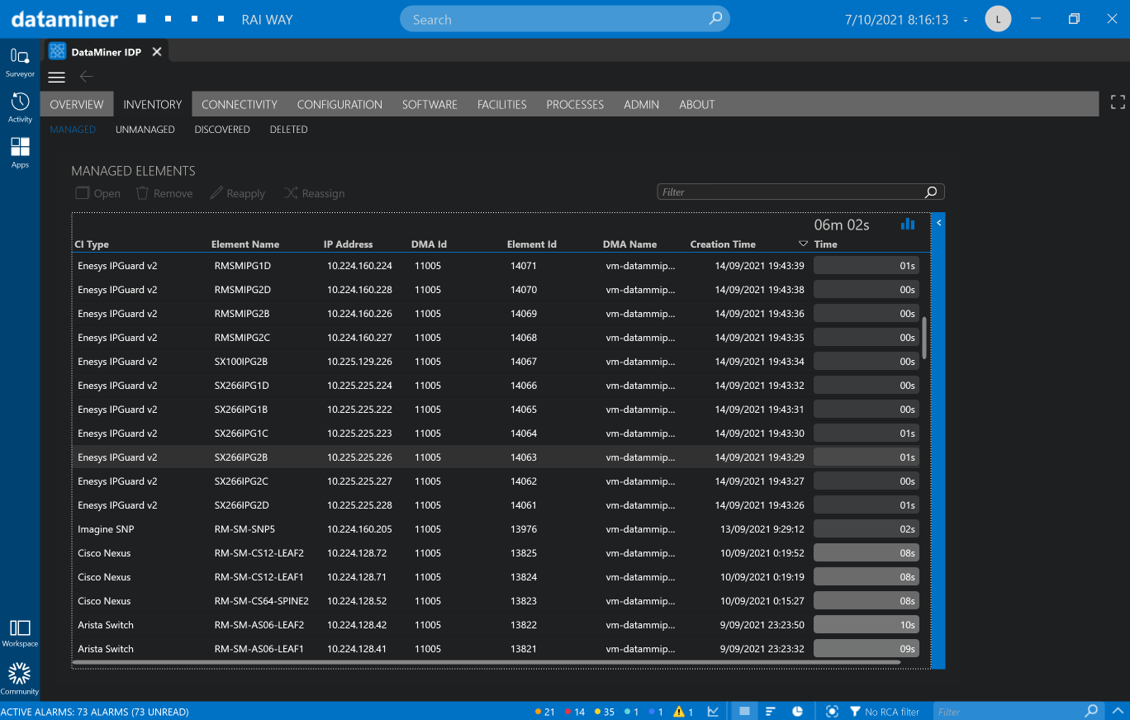Switch to the INVENTORY tab
This screenshot has height=720, width=1130.
(x=152, y=105)
